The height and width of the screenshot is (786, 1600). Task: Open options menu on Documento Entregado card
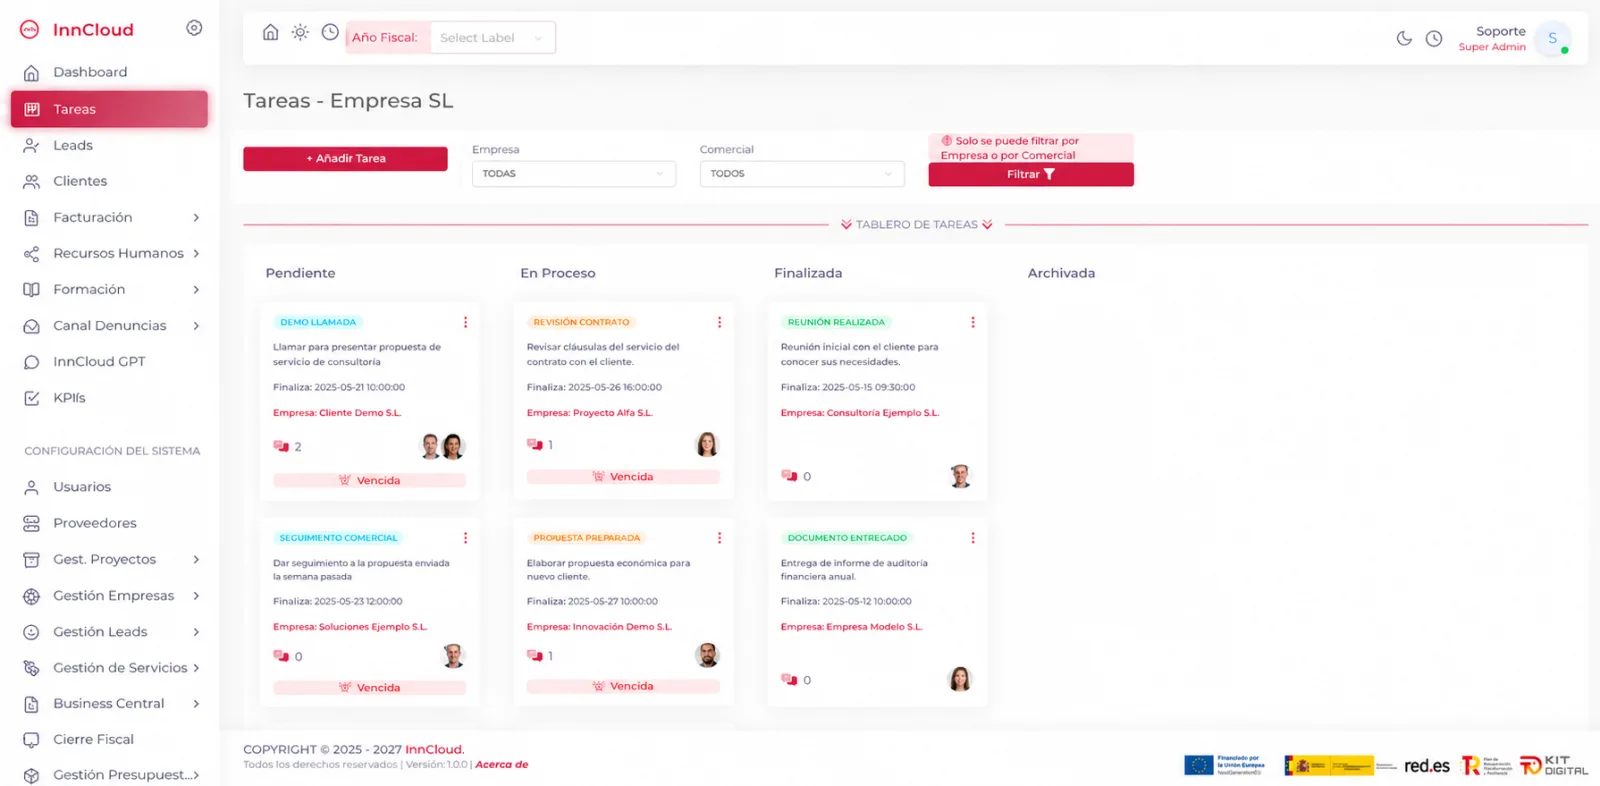pyautogui.click(x=972, y=538)
